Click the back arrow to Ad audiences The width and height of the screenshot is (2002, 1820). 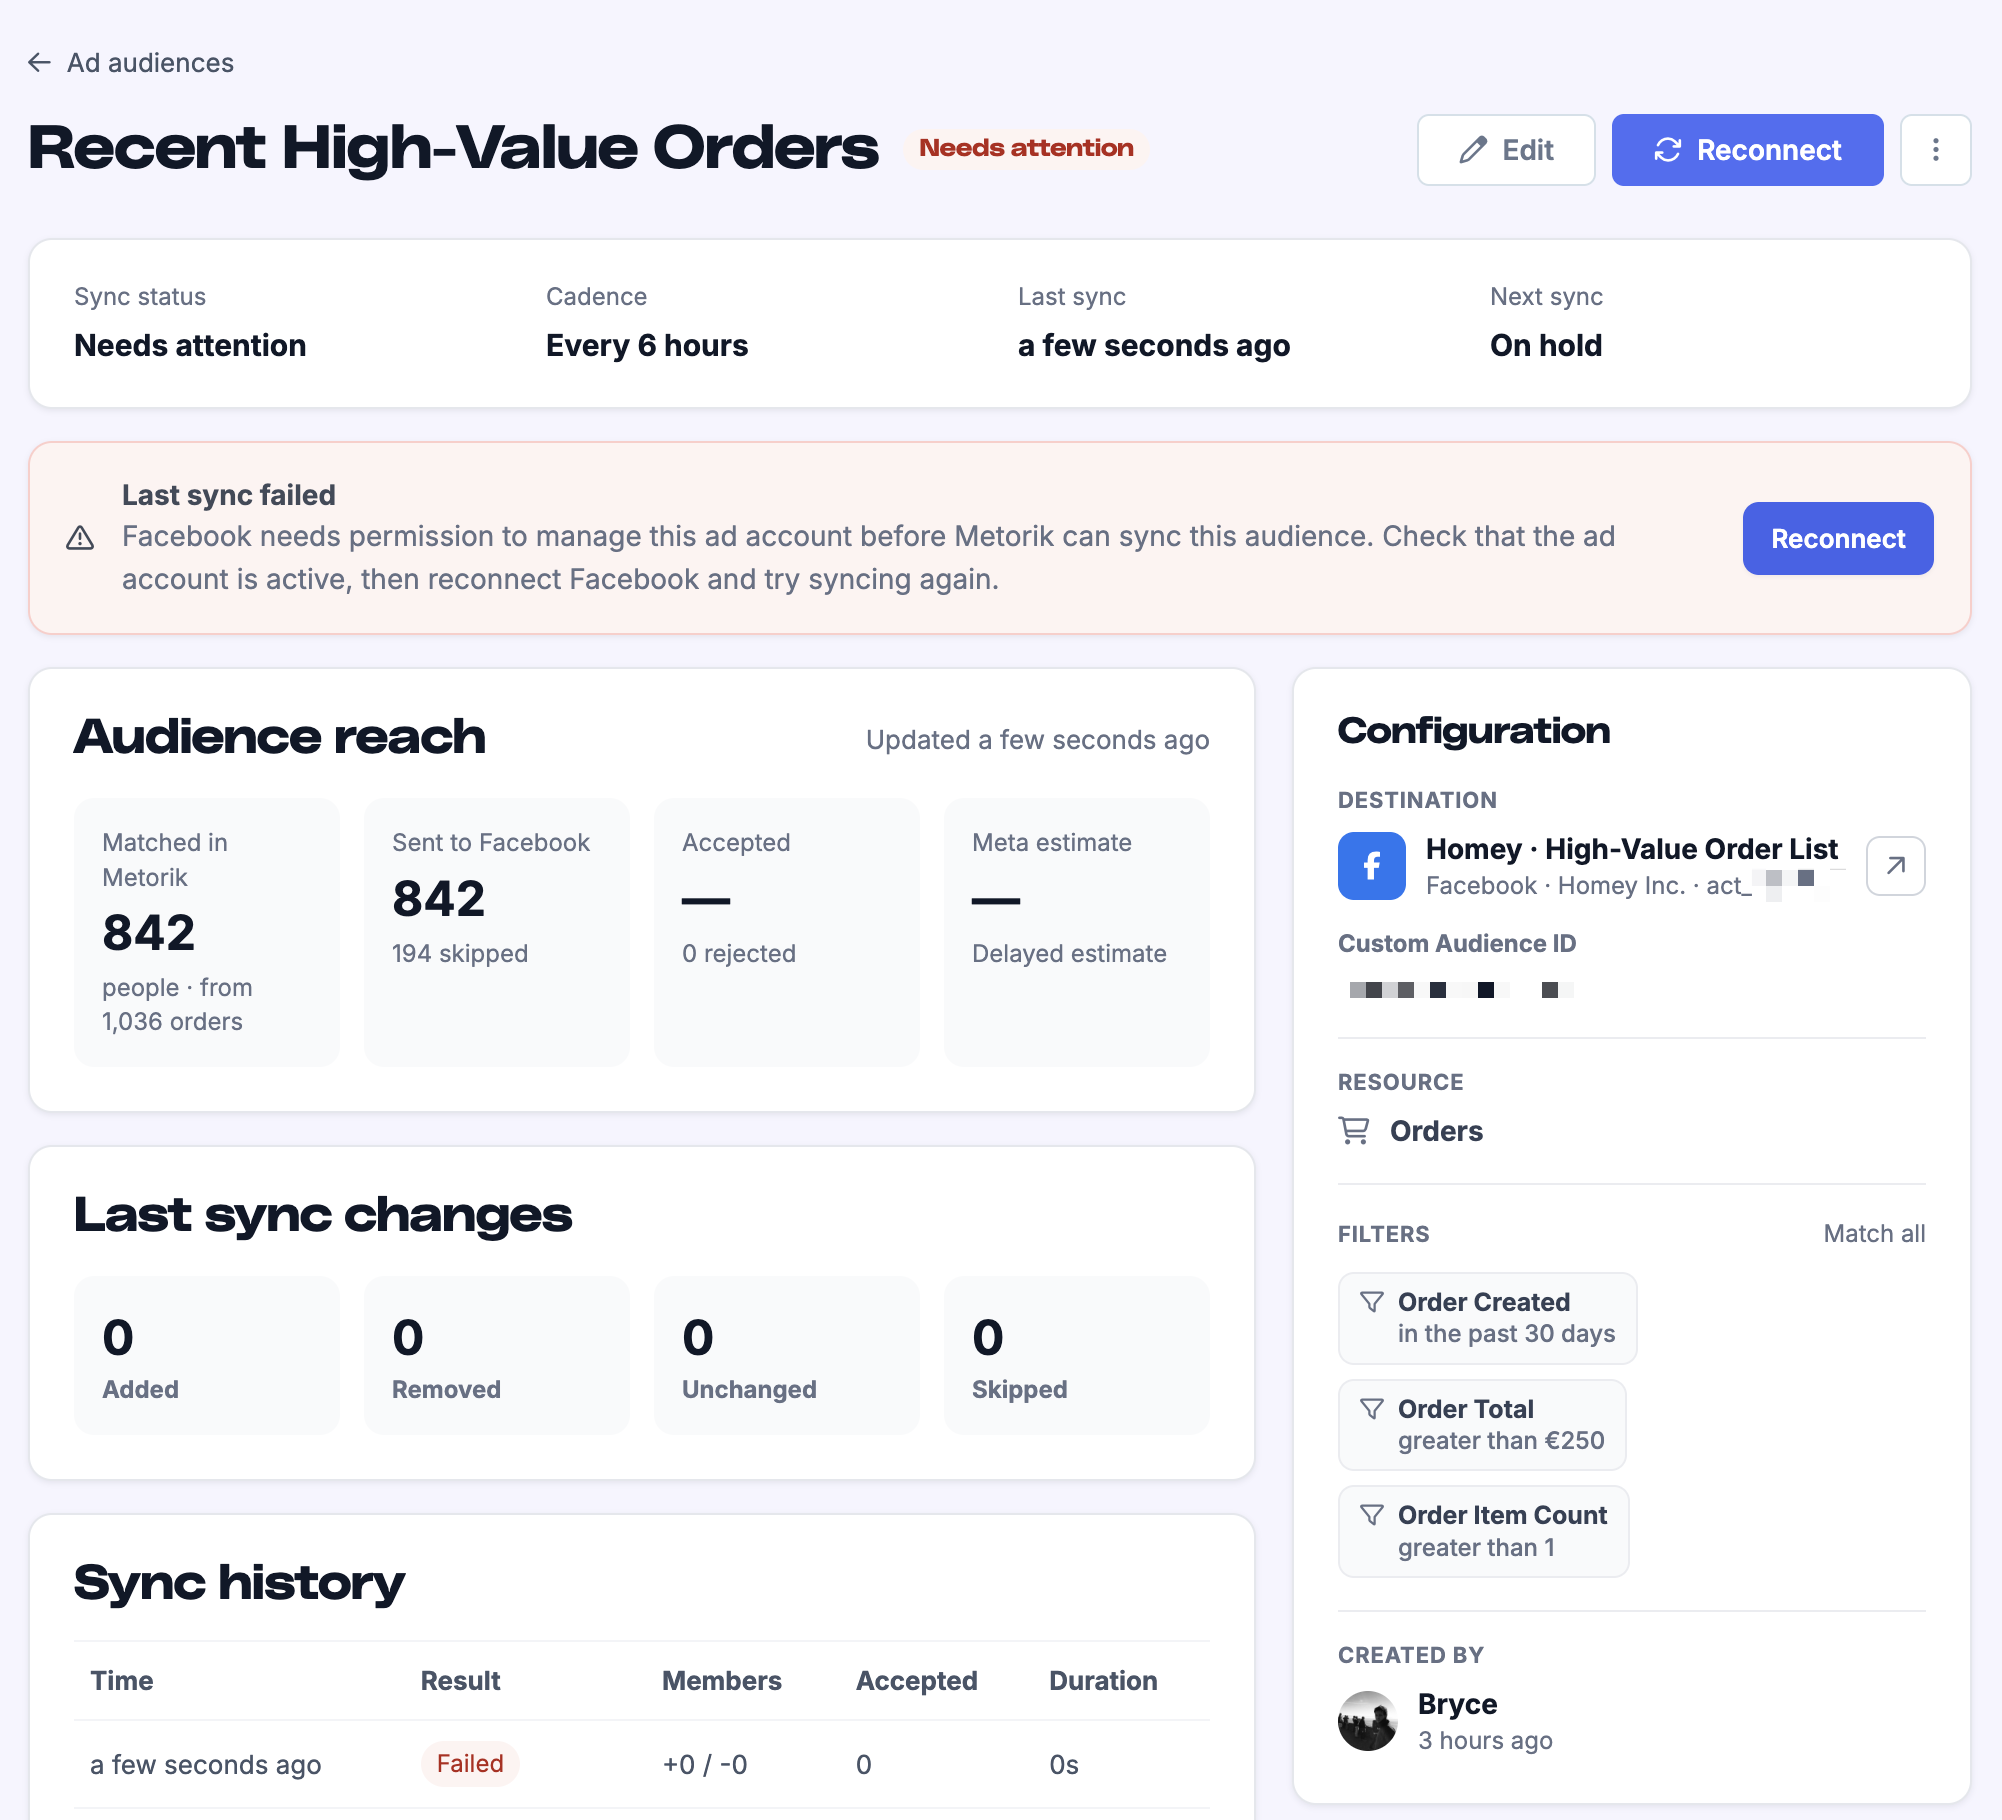tap(40, 63)
